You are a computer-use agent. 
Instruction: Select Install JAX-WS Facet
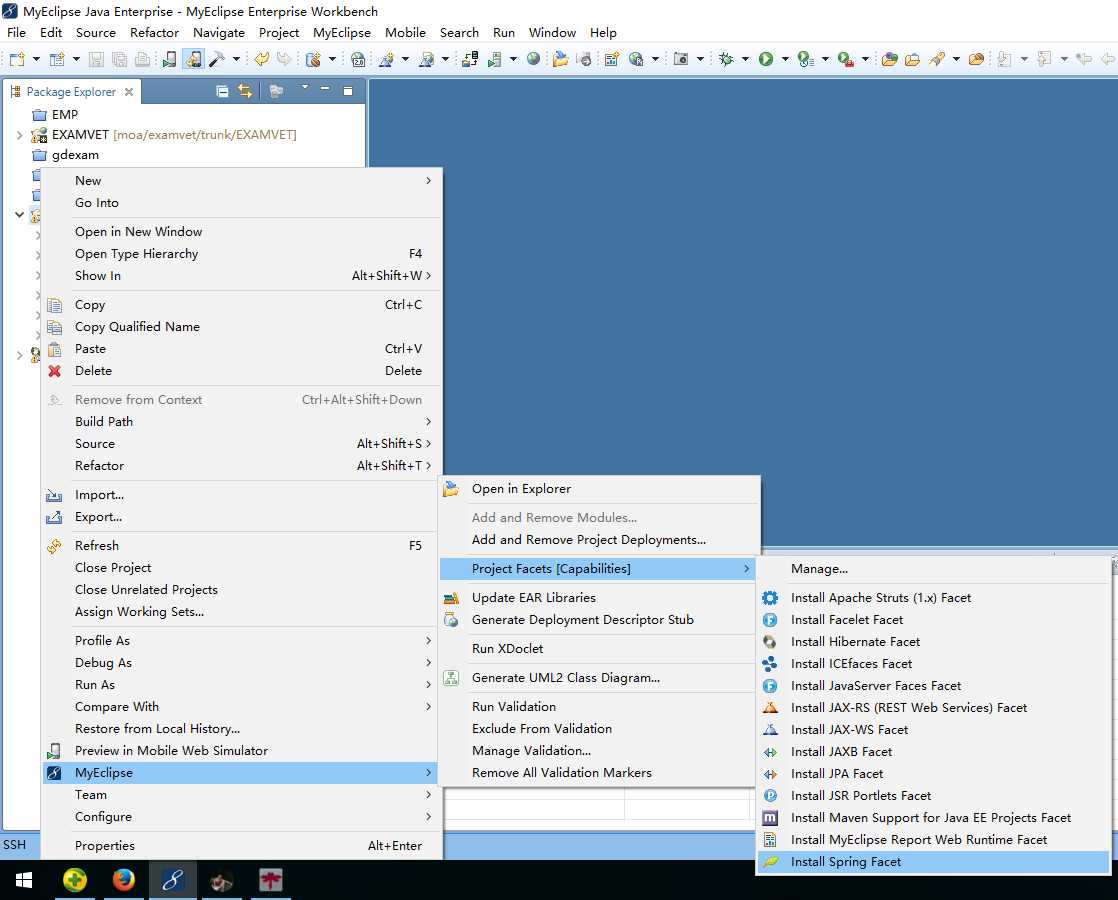click(x=933, y=730)
